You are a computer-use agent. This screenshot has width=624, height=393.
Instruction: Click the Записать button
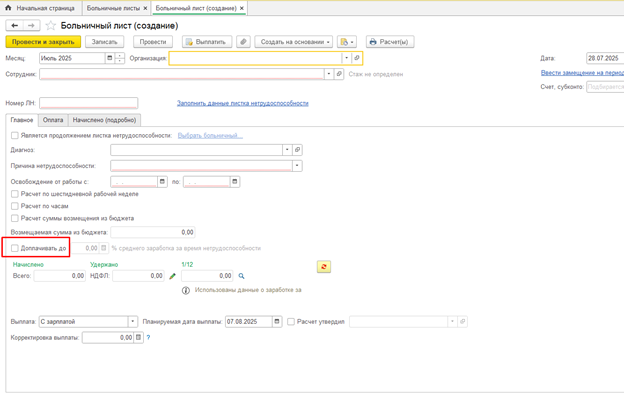pyautogui.click(x=104, y=42)
